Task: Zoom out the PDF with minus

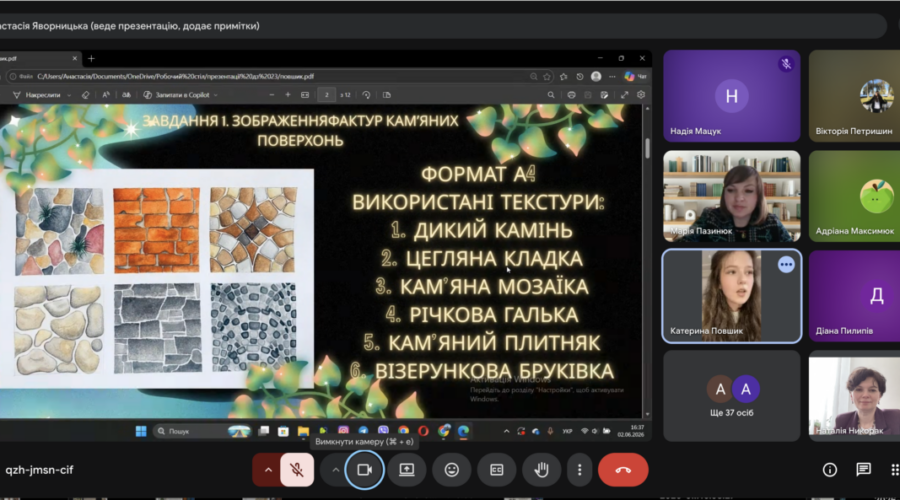Action: pos(271,95)
